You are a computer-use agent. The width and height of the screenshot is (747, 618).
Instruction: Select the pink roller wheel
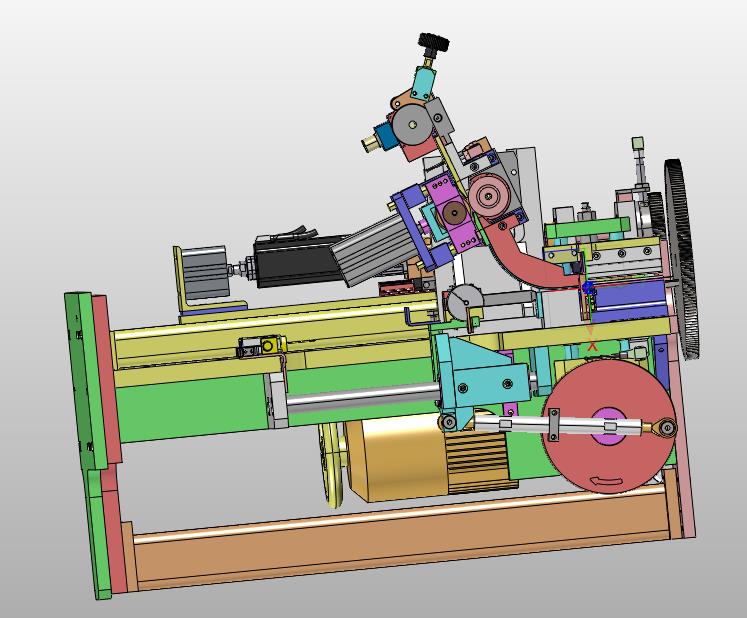[x=488, y=195]
